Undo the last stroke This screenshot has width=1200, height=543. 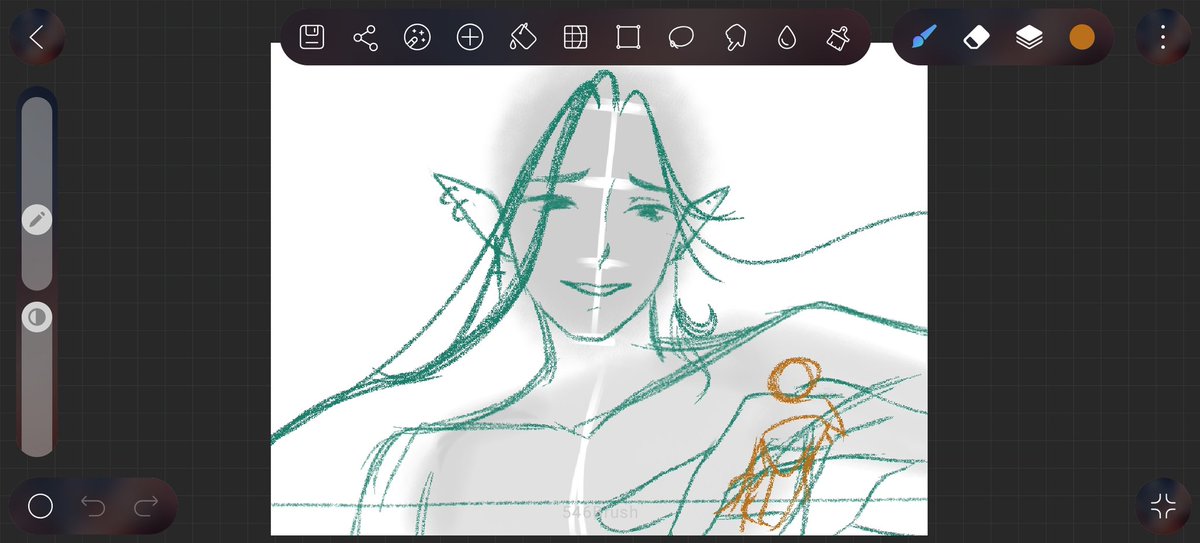coord(93,506)
